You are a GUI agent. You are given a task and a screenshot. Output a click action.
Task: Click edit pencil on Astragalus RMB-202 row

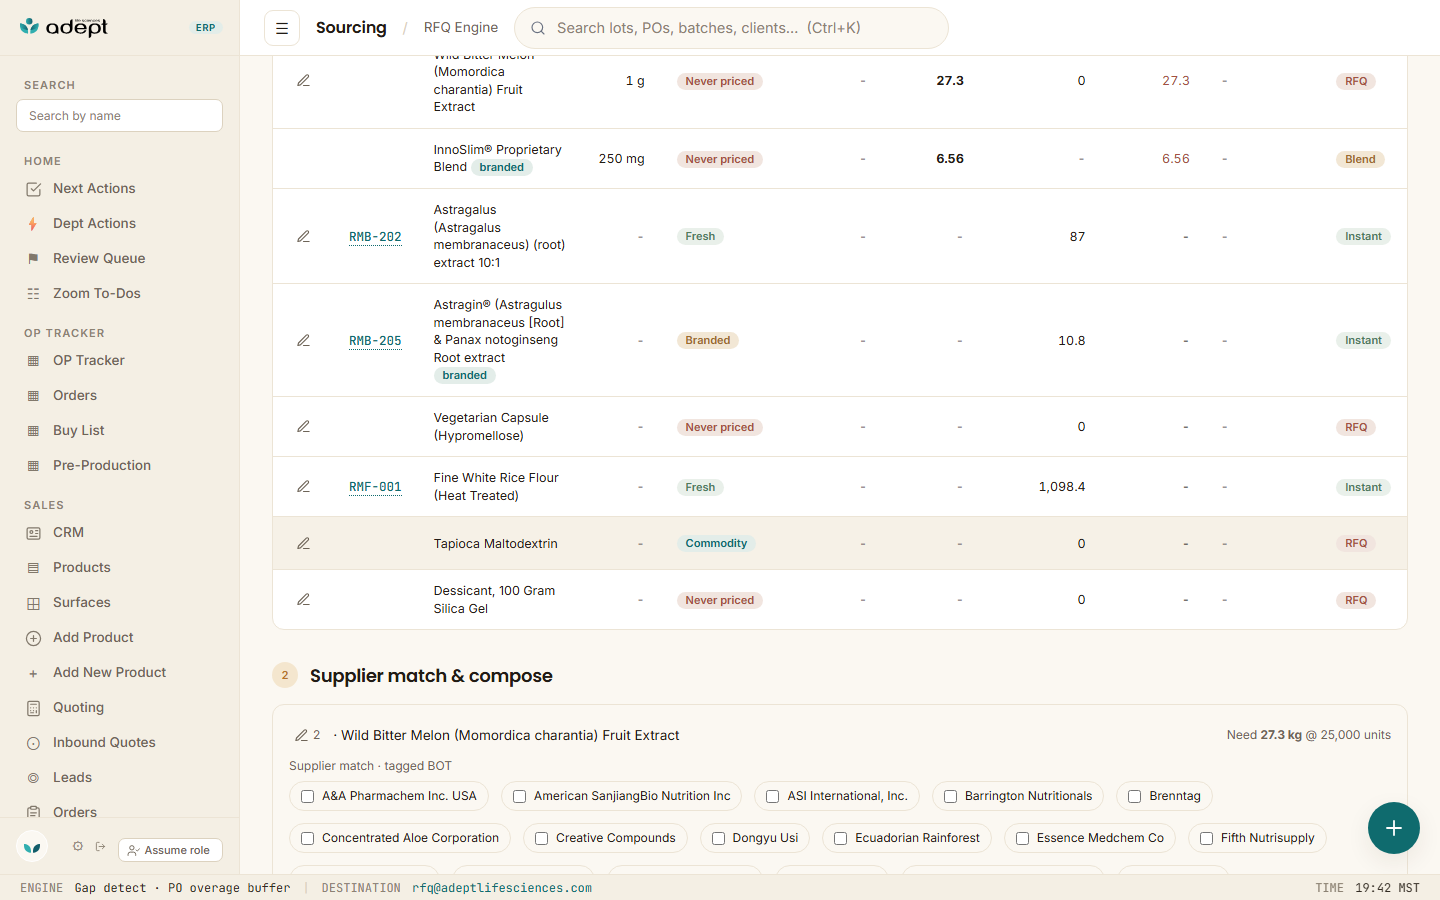point(303,236)
